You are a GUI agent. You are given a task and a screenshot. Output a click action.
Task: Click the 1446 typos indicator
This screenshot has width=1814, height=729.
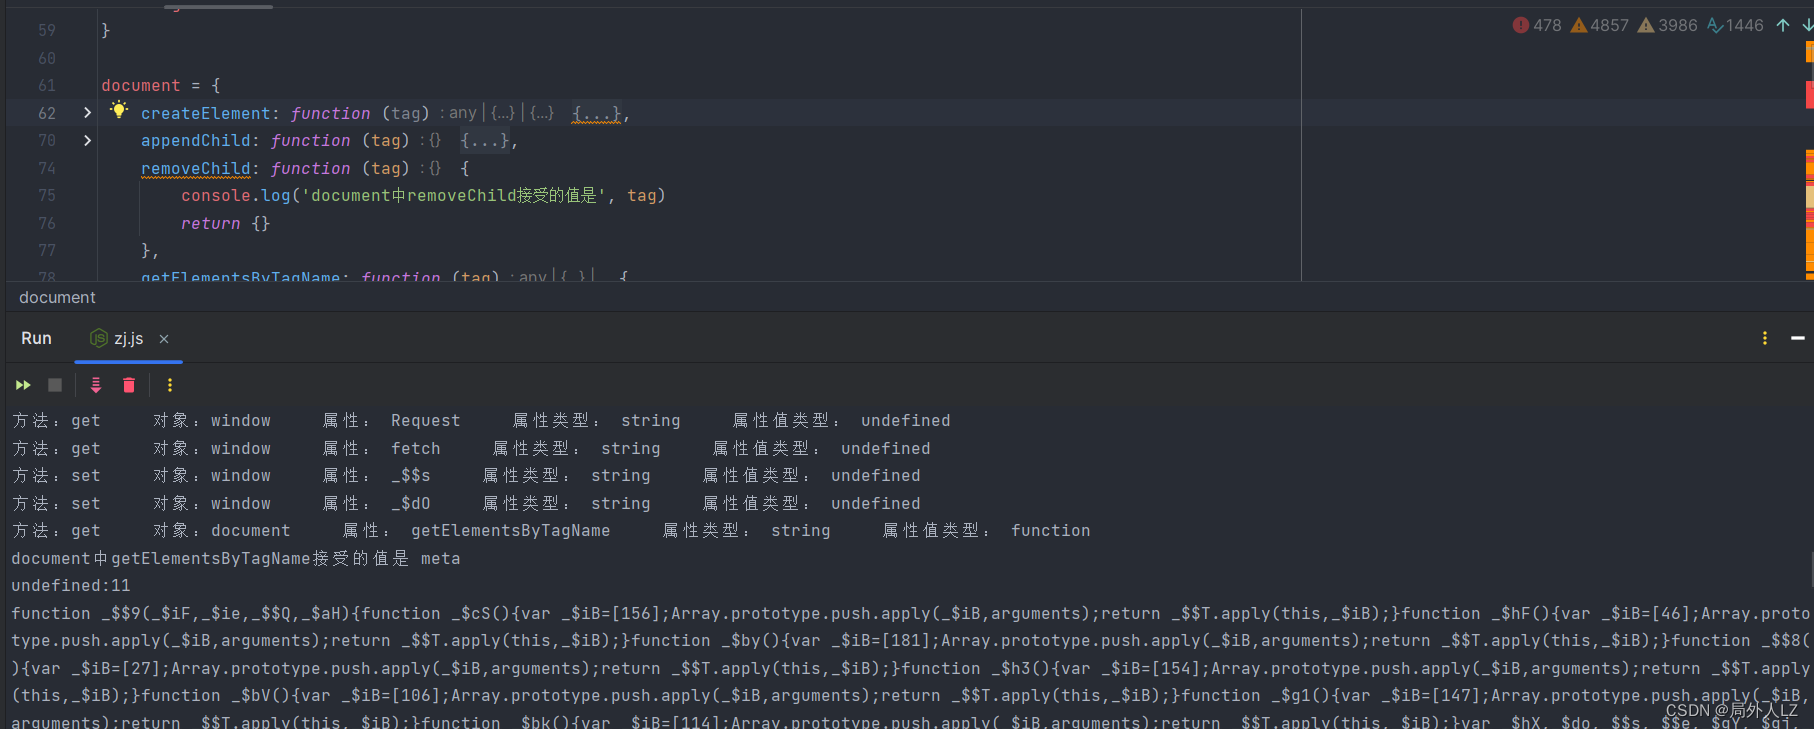tap(1735, 25)
